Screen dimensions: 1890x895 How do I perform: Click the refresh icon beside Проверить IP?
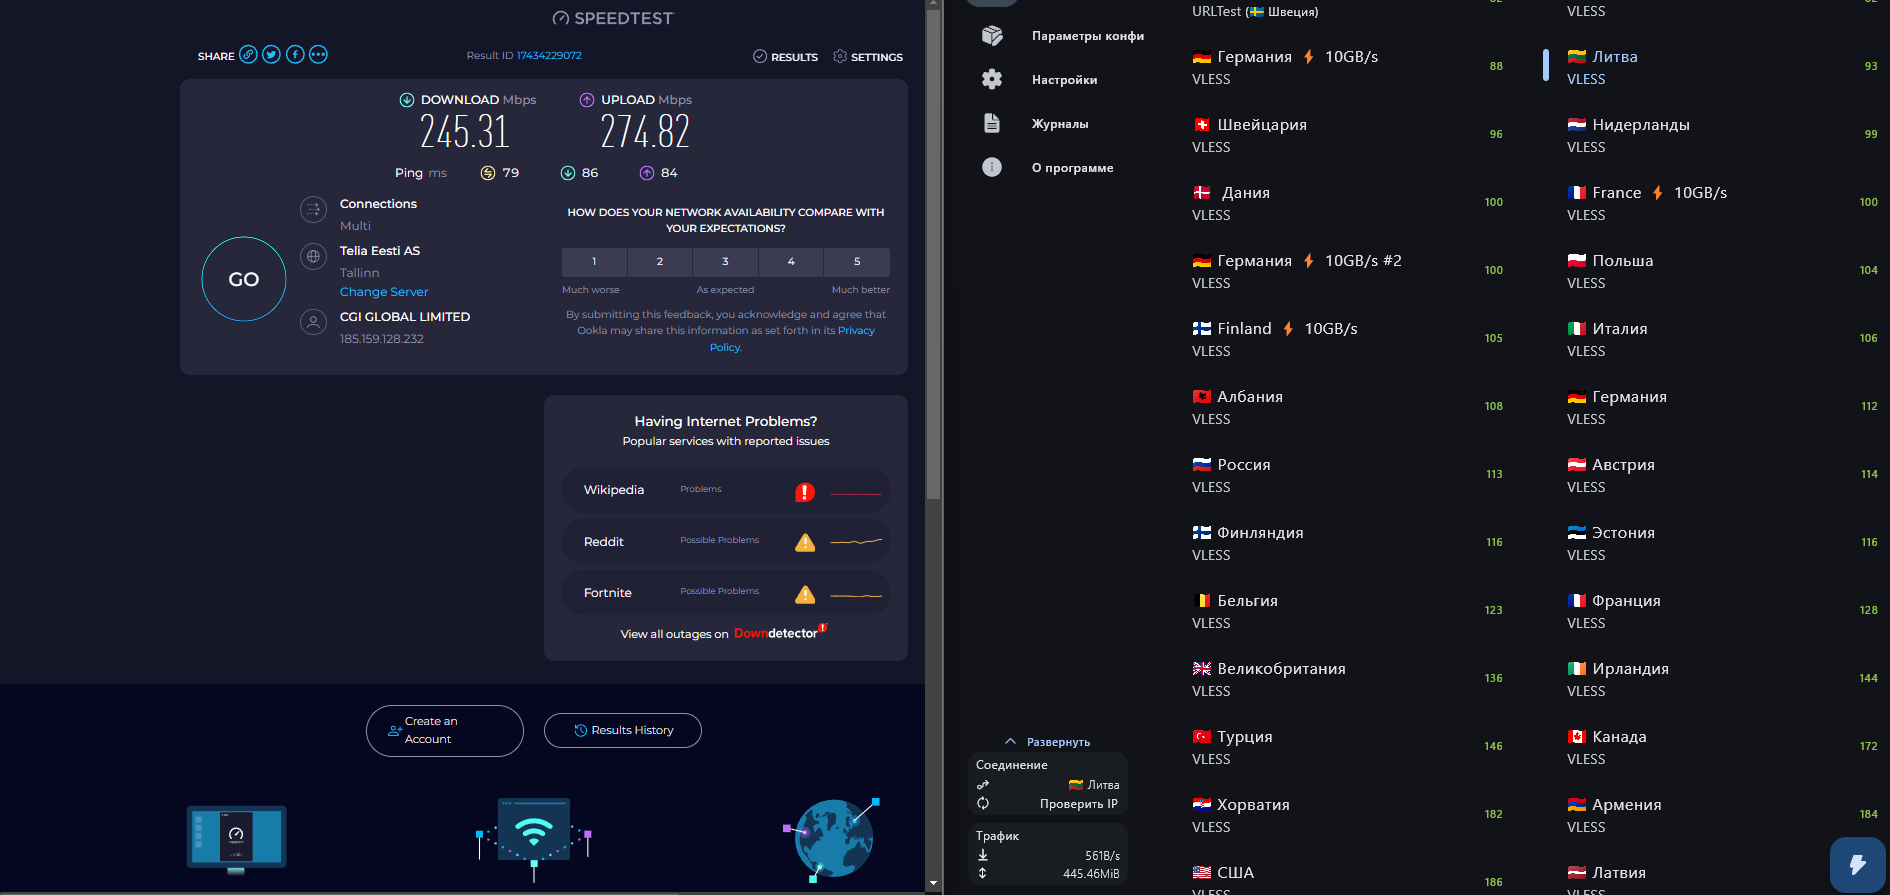983,803
